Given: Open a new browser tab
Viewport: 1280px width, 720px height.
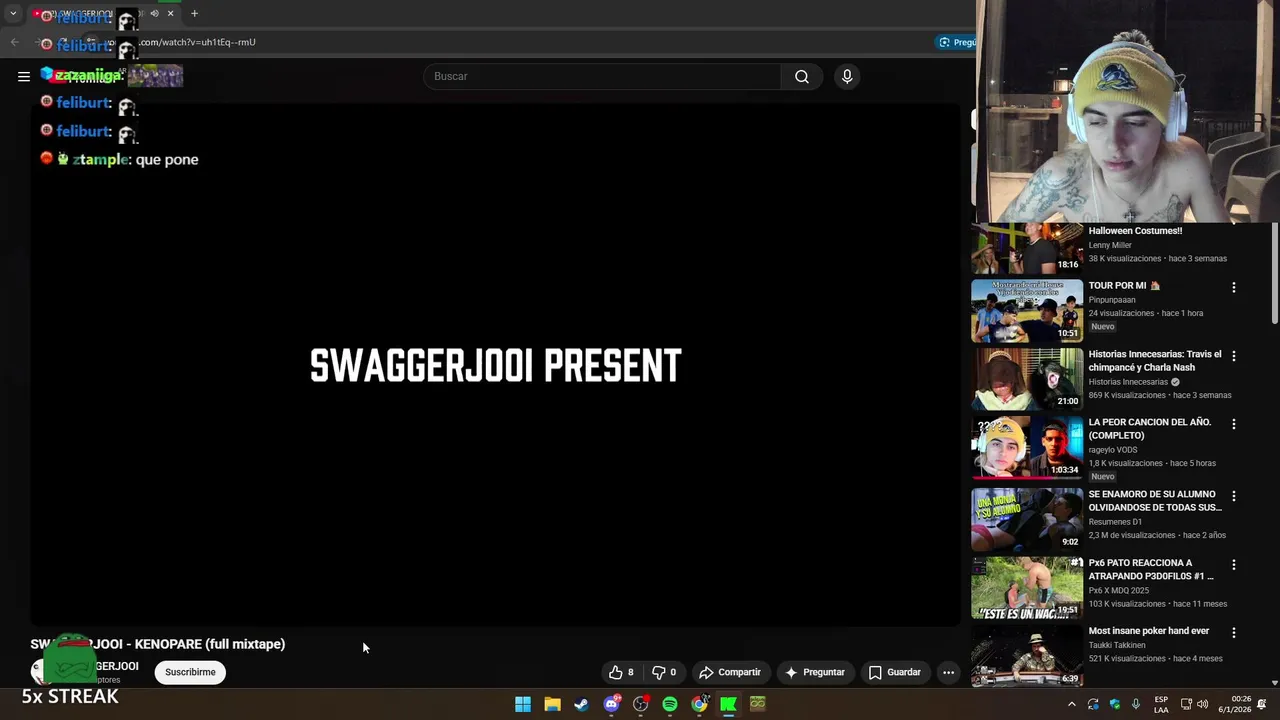Looking at the screenshot, I should click(x=194, y=14).
